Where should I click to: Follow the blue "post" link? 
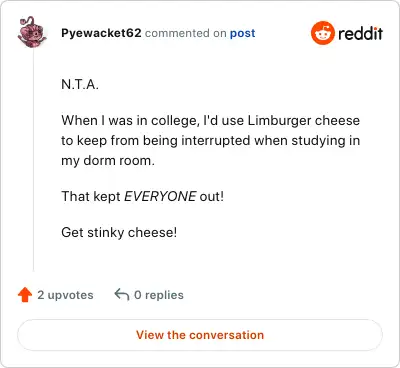click(243, 34)
